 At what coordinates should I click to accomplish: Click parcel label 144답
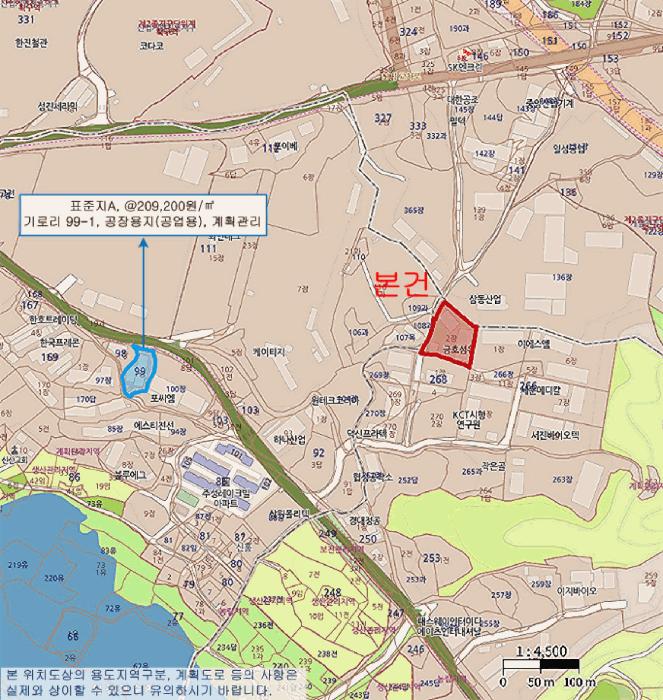point(492,117)
